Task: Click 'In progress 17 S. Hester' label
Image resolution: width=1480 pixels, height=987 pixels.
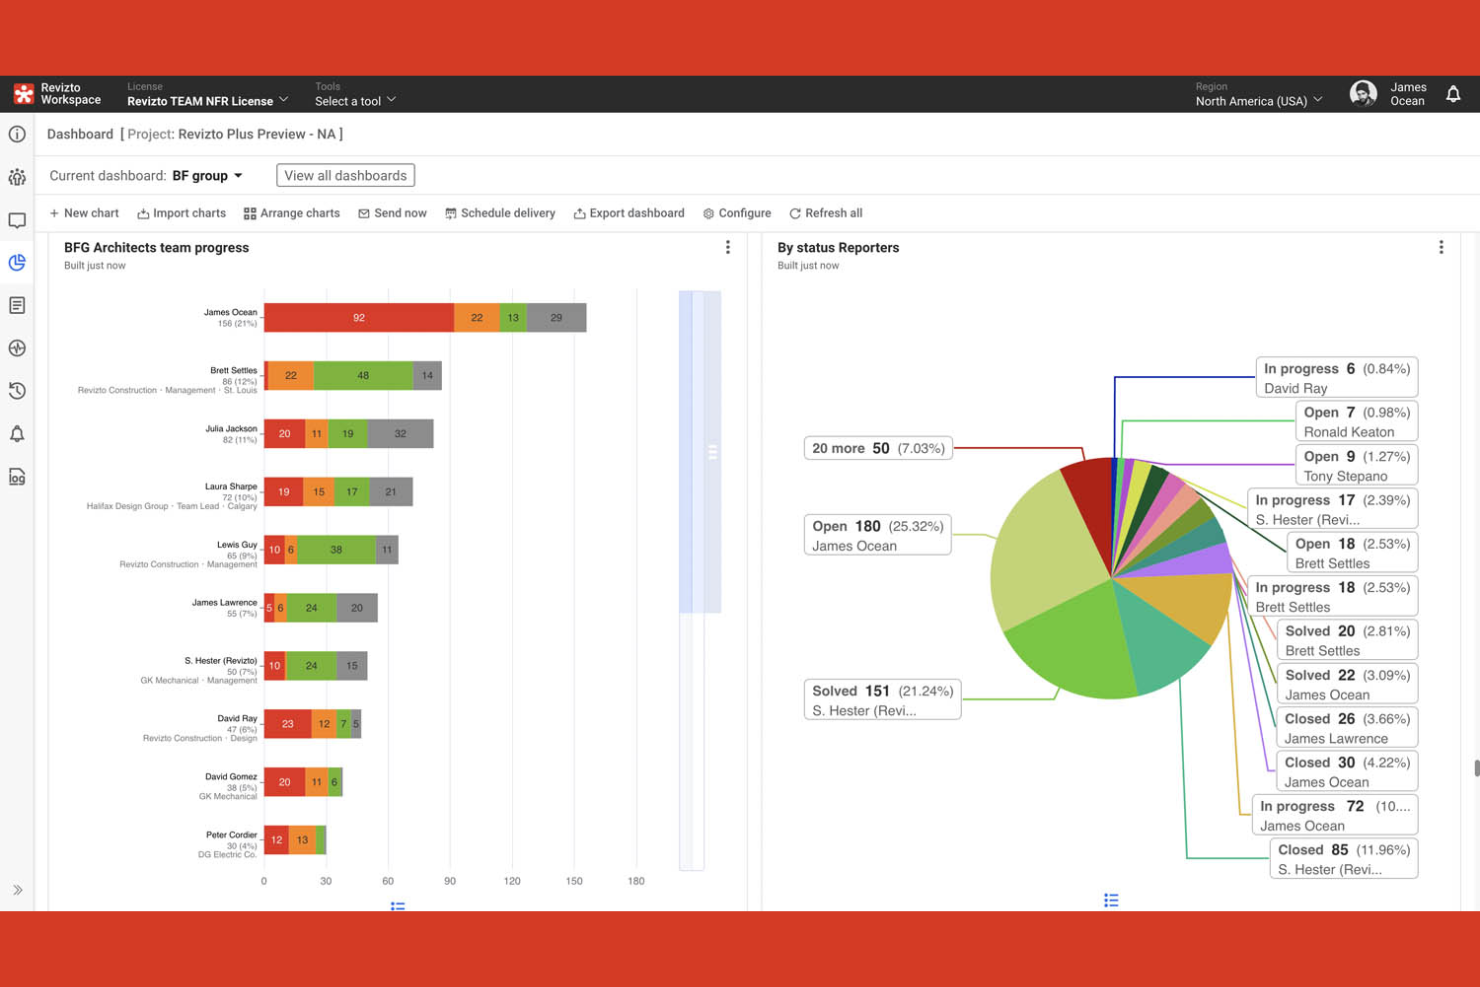Action: point(1333,509)
